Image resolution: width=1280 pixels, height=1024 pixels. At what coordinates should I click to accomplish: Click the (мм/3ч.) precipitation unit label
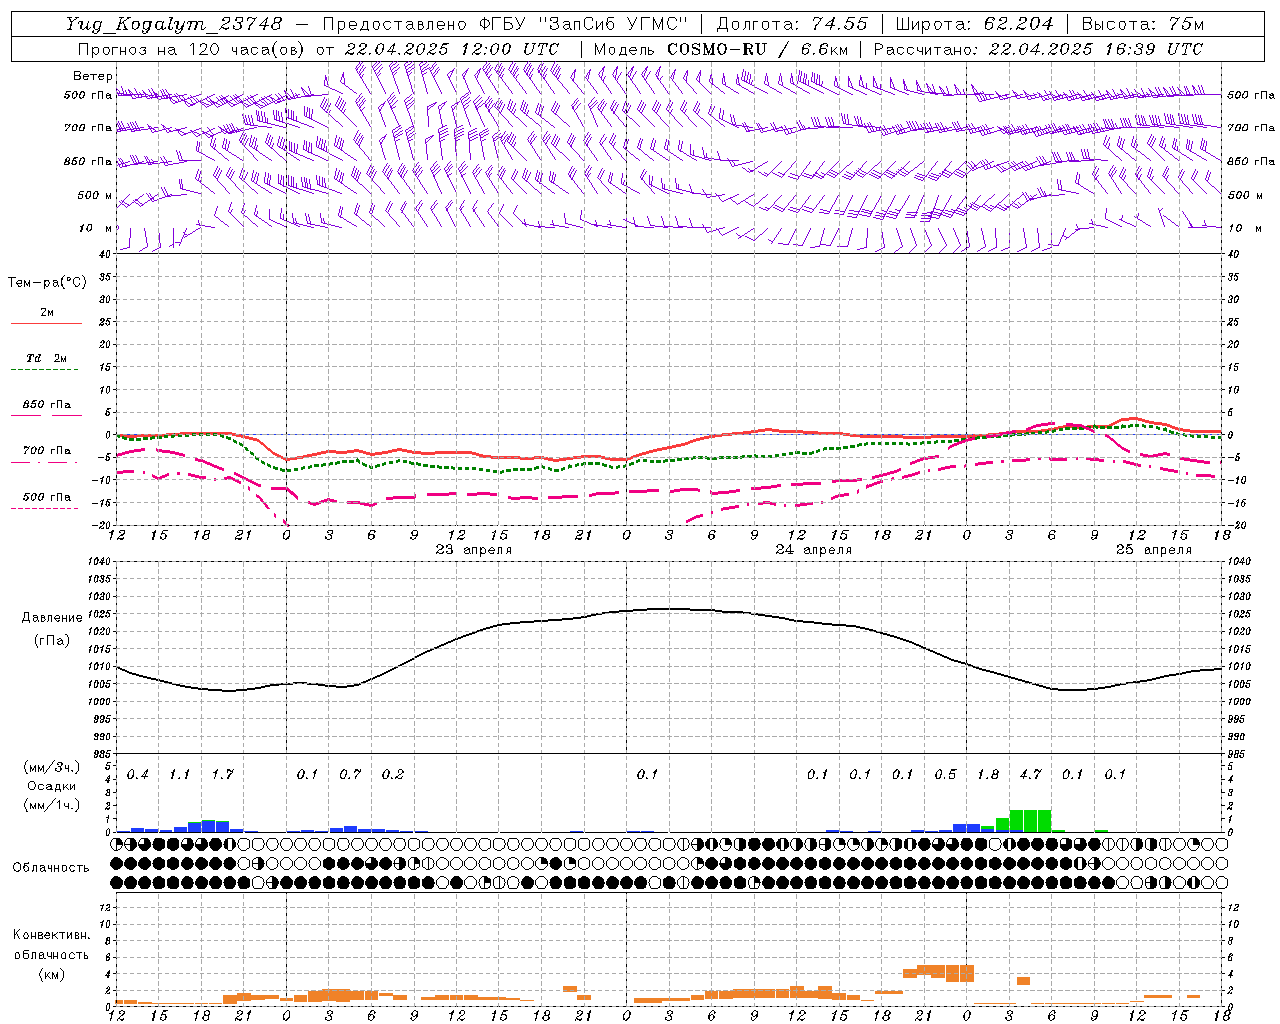click(52, 767)
